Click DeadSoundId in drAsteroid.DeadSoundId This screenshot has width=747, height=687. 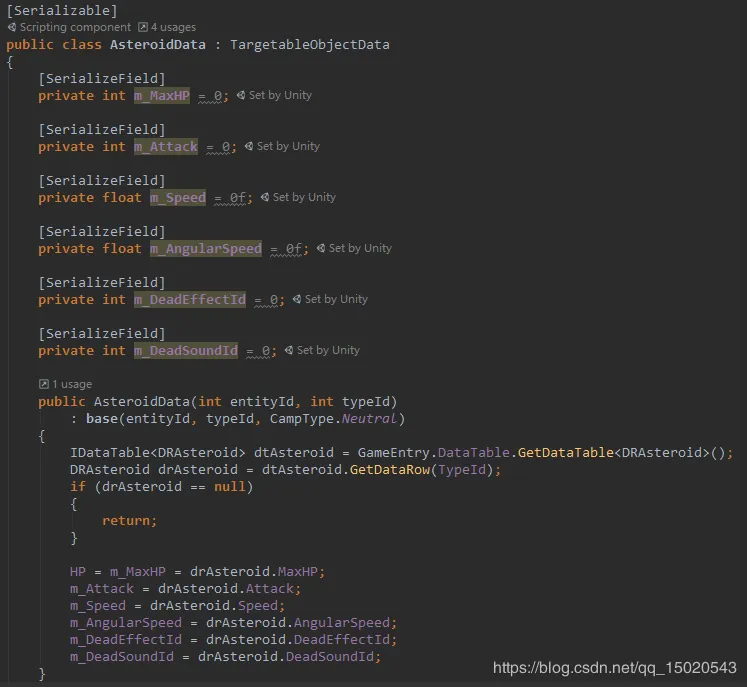point(330,657)
